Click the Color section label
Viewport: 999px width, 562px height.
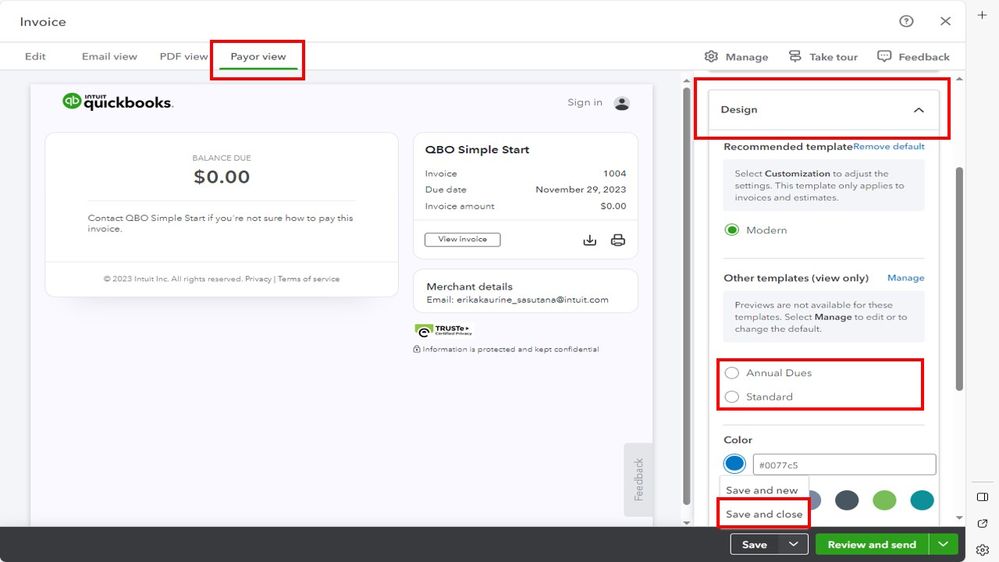tap(738, 440)
